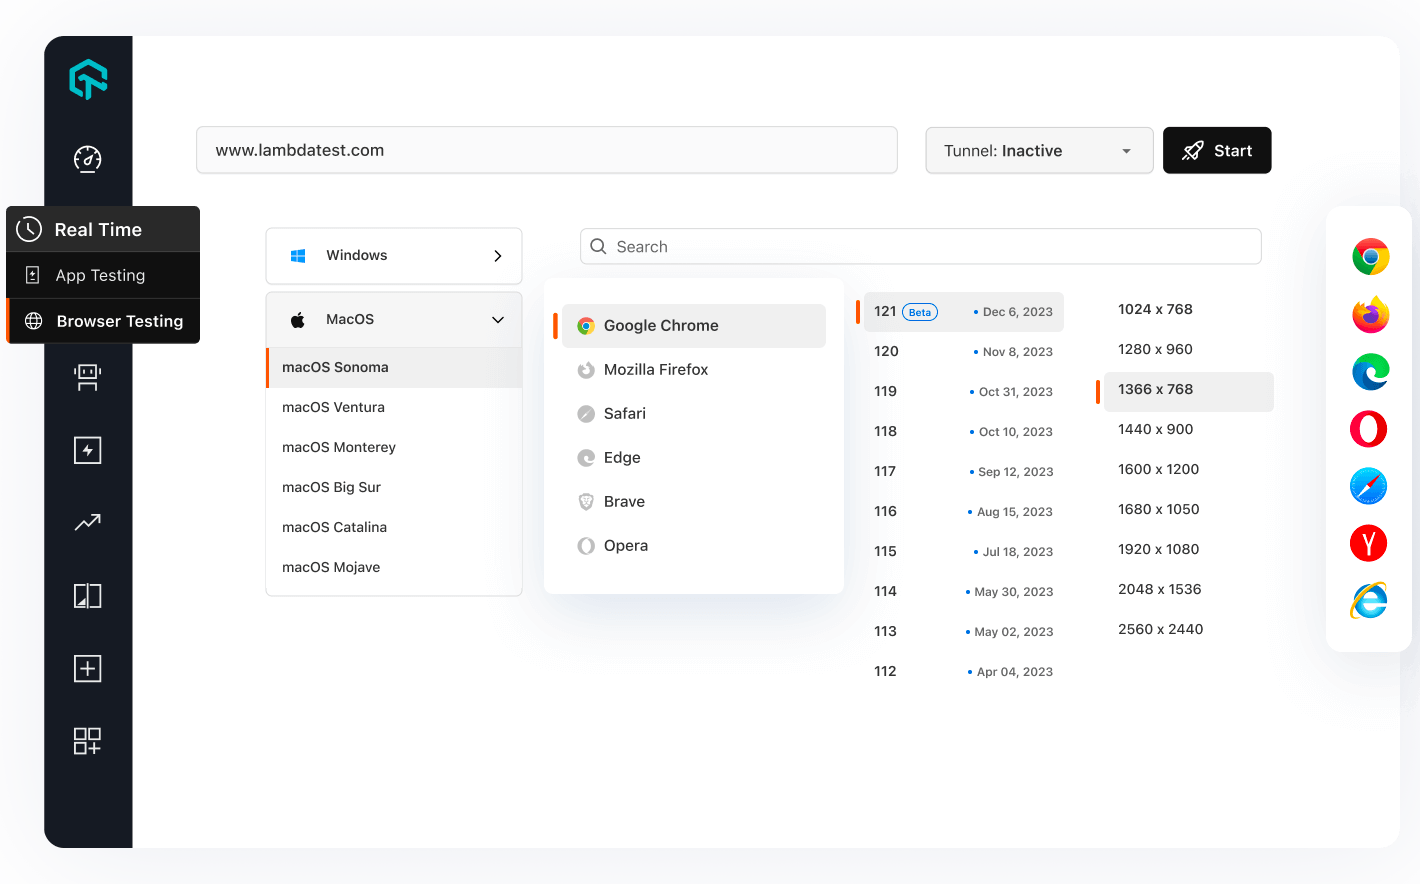Choose resolution 1600 x 1200
1420x884 pixels.
coord(1158,470)
